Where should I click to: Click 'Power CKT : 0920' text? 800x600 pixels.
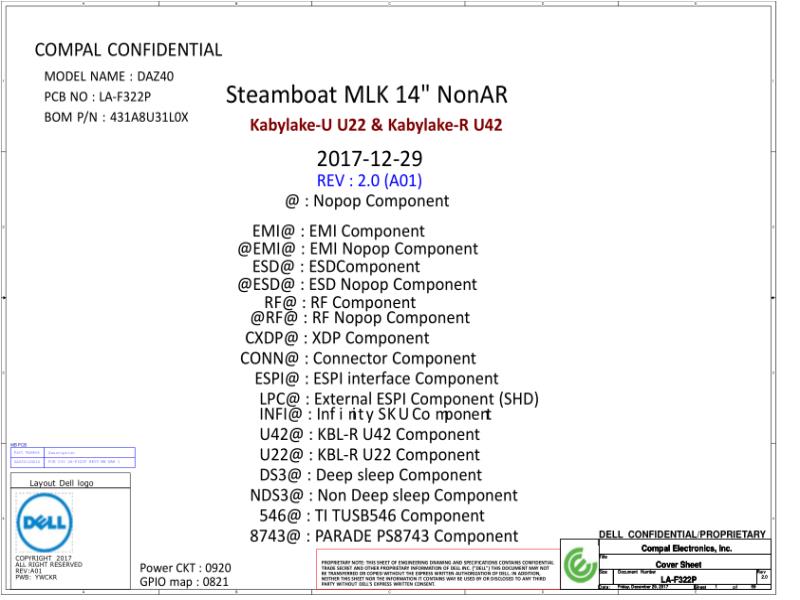point(185,568)
